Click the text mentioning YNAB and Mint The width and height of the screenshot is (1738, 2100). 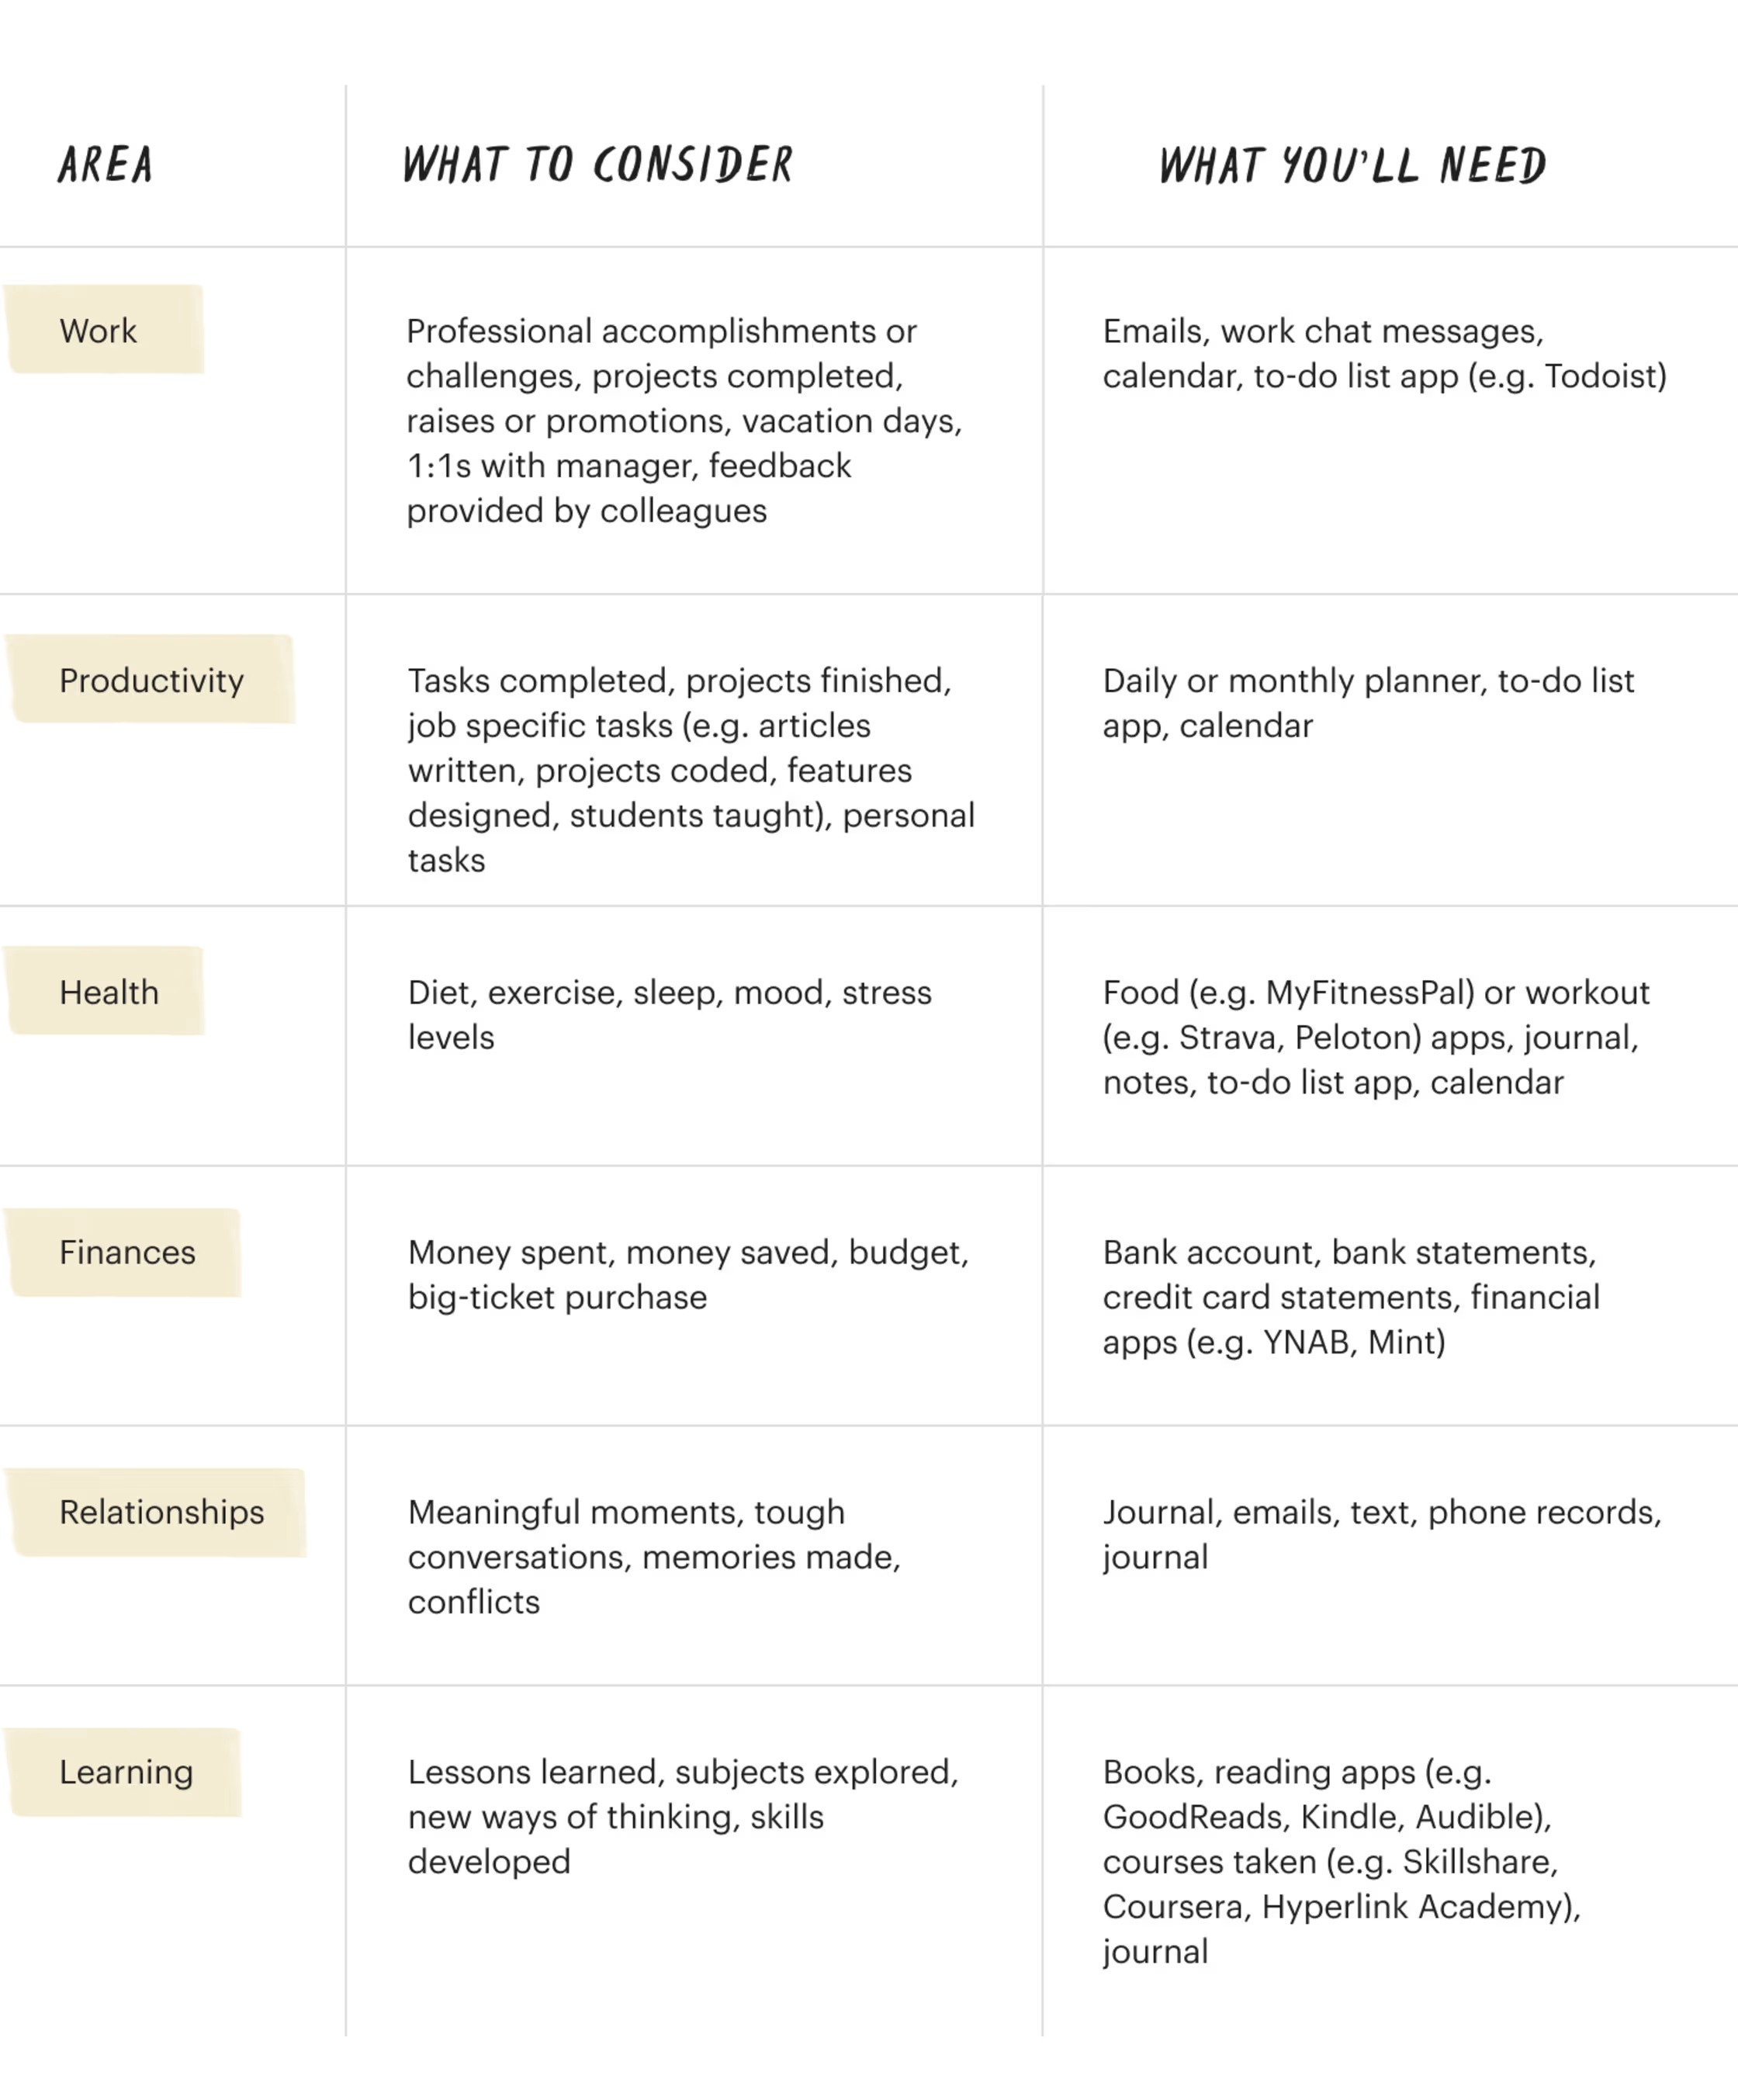point(1351,1296)
